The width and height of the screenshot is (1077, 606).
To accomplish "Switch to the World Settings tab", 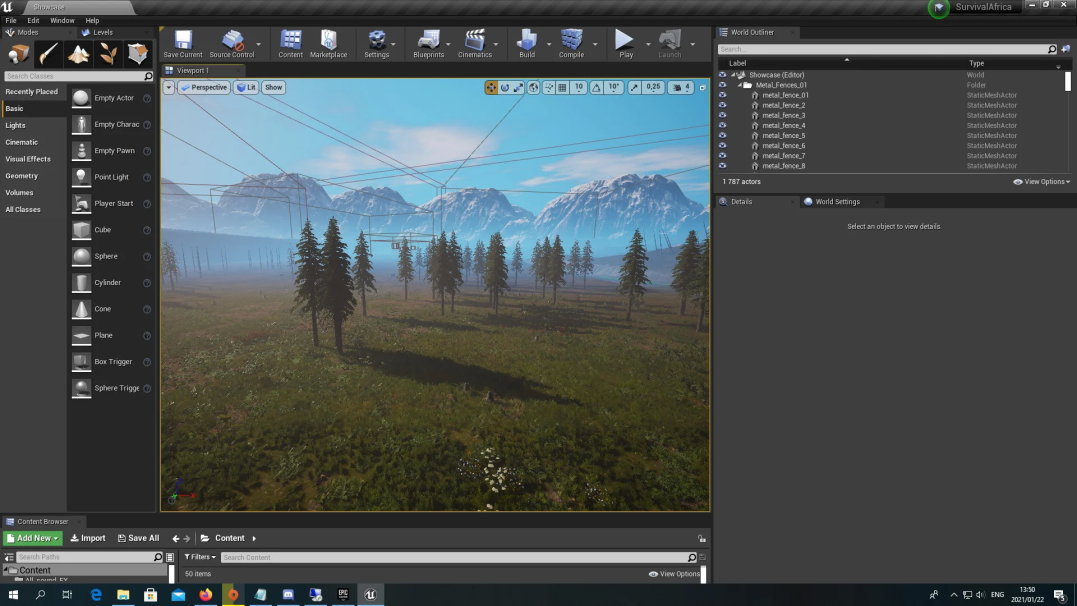I will coord(836,202).
